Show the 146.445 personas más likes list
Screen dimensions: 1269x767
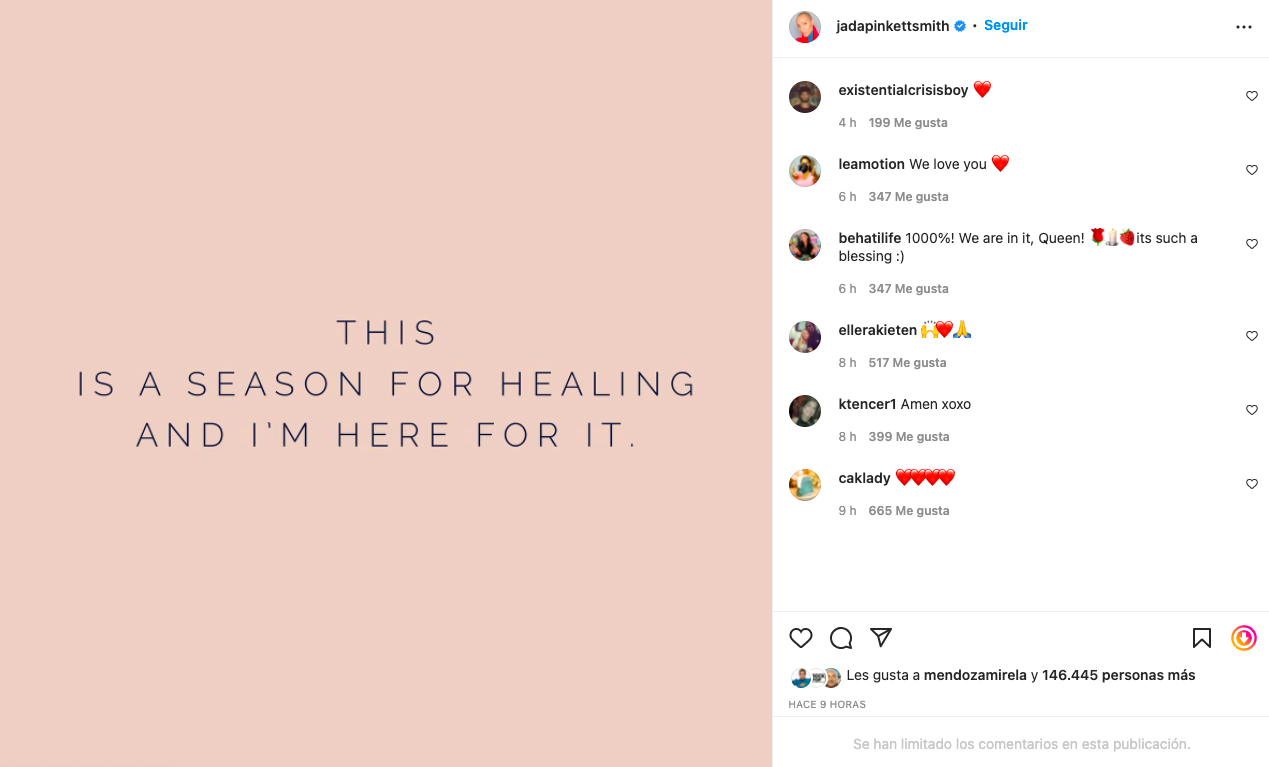tap(1118, 675)
